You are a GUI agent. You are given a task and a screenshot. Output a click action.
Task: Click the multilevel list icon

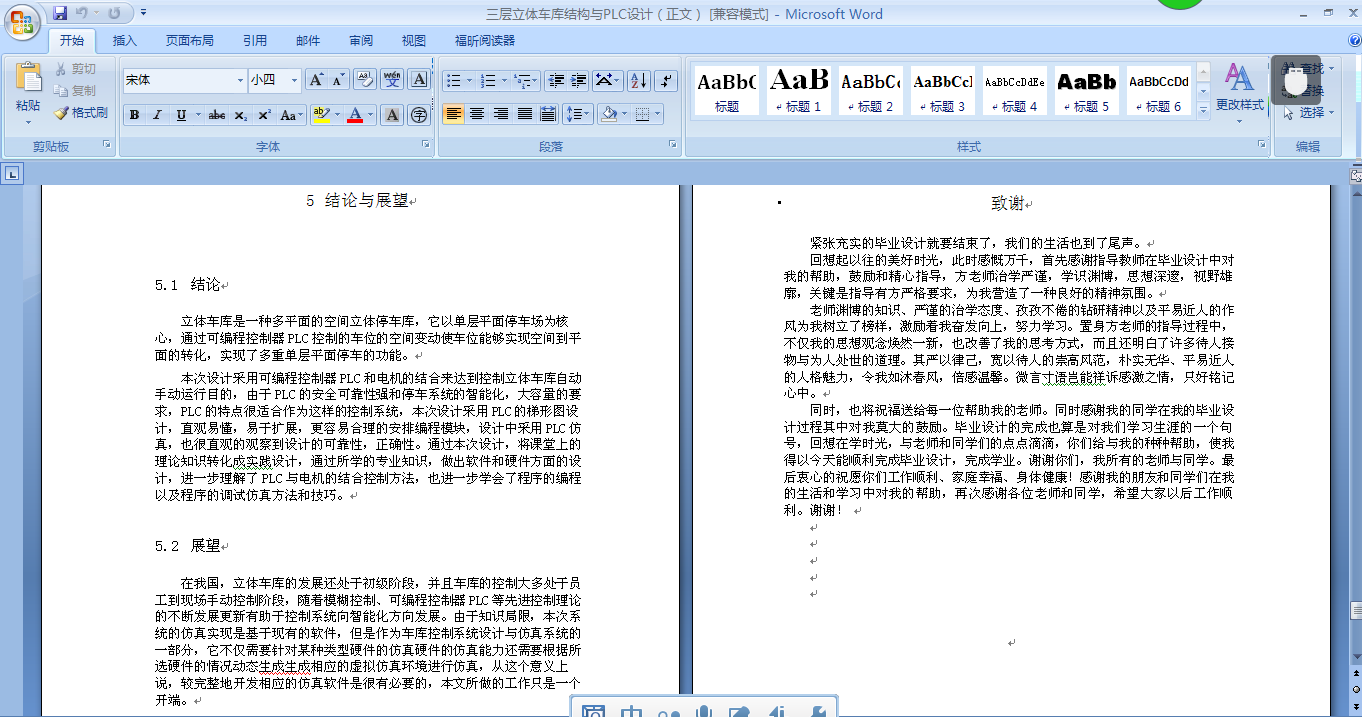(522, 80)
